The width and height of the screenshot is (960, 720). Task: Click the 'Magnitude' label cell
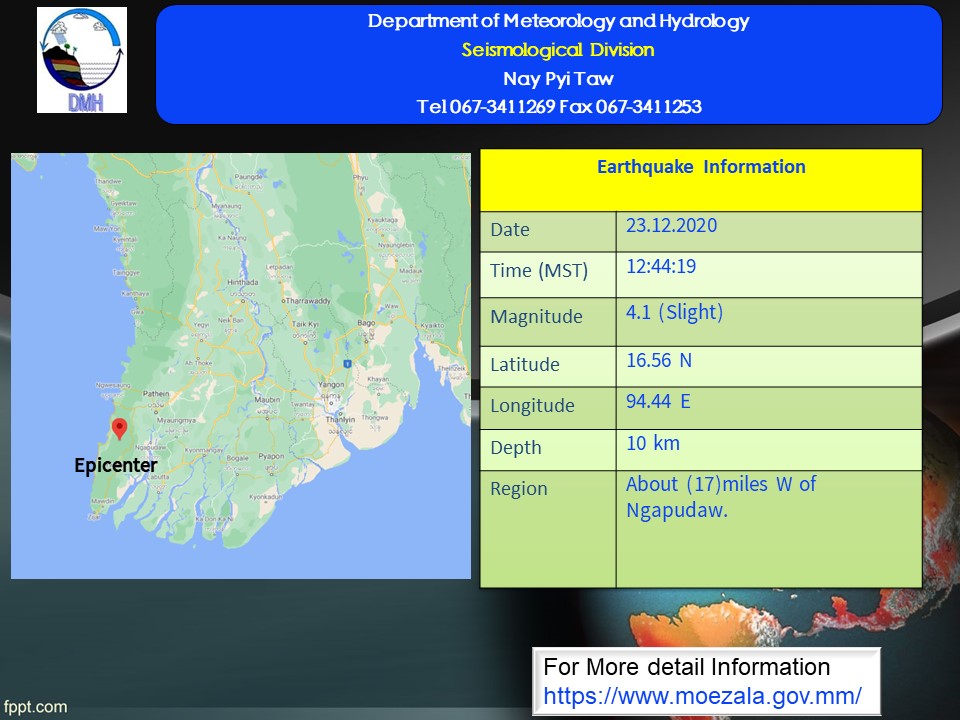548,321
